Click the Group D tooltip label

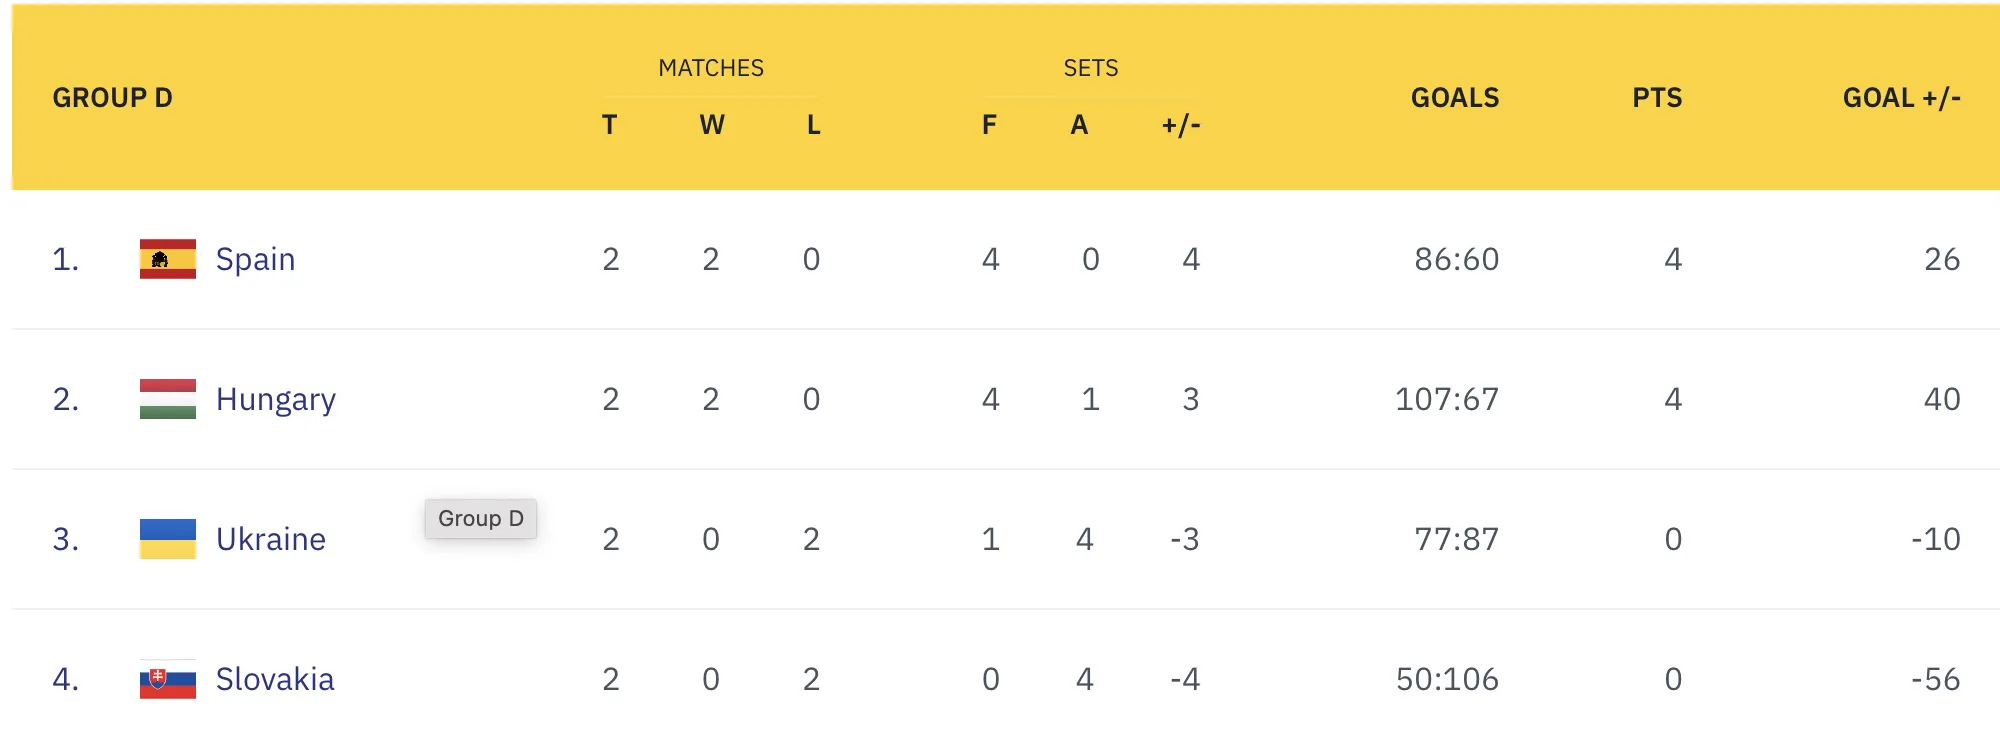tap(480, 518)
